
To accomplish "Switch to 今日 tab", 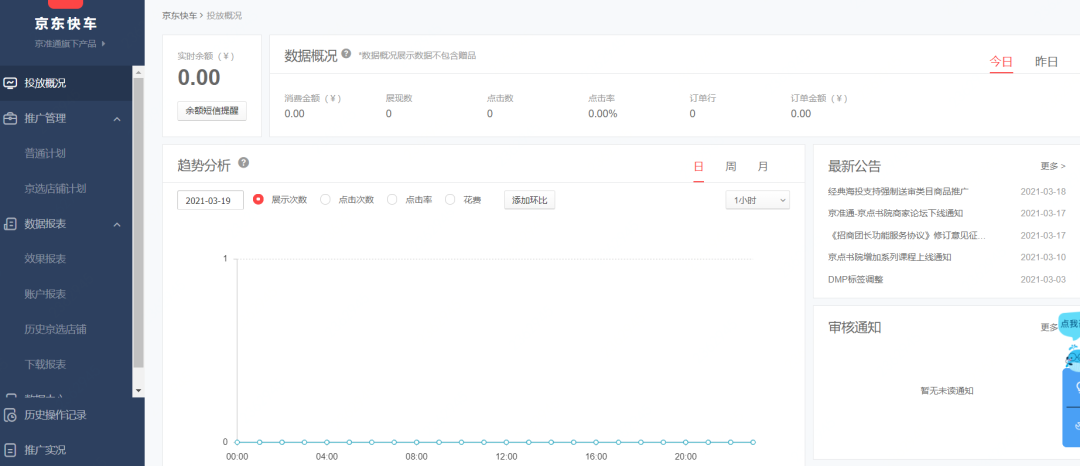I will point(1001,62).
